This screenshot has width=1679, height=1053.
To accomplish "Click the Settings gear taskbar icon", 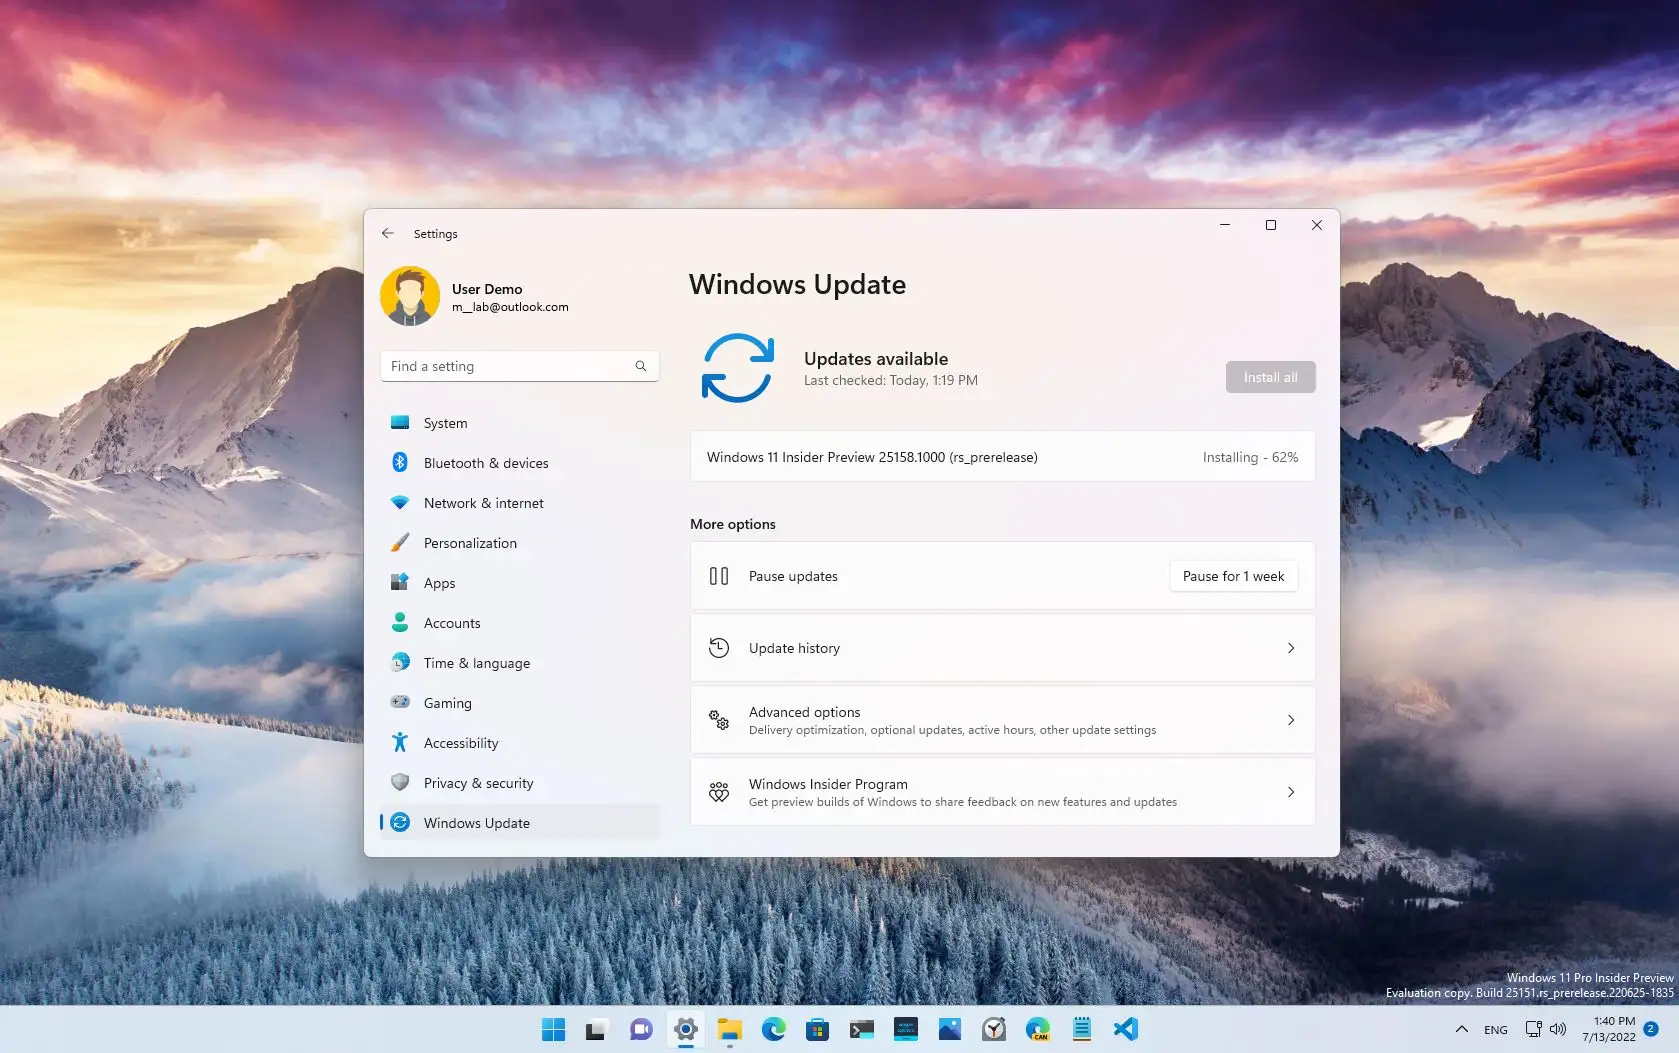I will (x=685, y=1029).
